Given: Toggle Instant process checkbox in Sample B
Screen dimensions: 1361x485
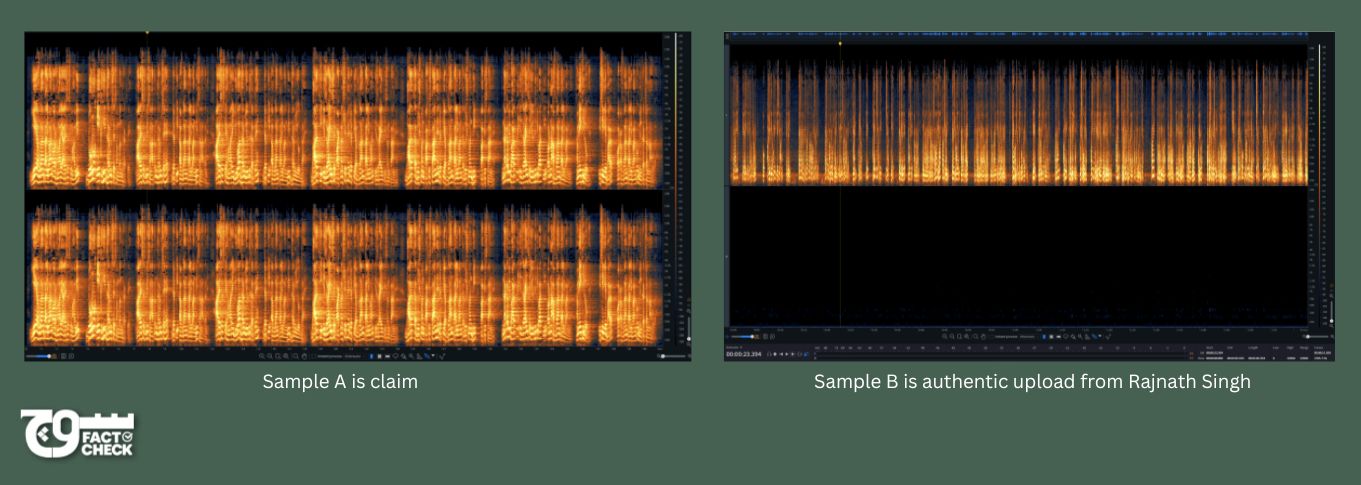Looking at the screenshot, I should tap(993, 337).
